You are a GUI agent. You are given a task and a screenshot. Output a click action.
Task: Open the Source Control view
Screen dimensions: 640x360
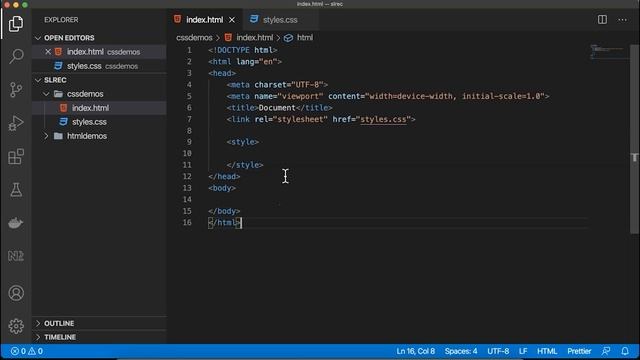click(x=16, y=90)
